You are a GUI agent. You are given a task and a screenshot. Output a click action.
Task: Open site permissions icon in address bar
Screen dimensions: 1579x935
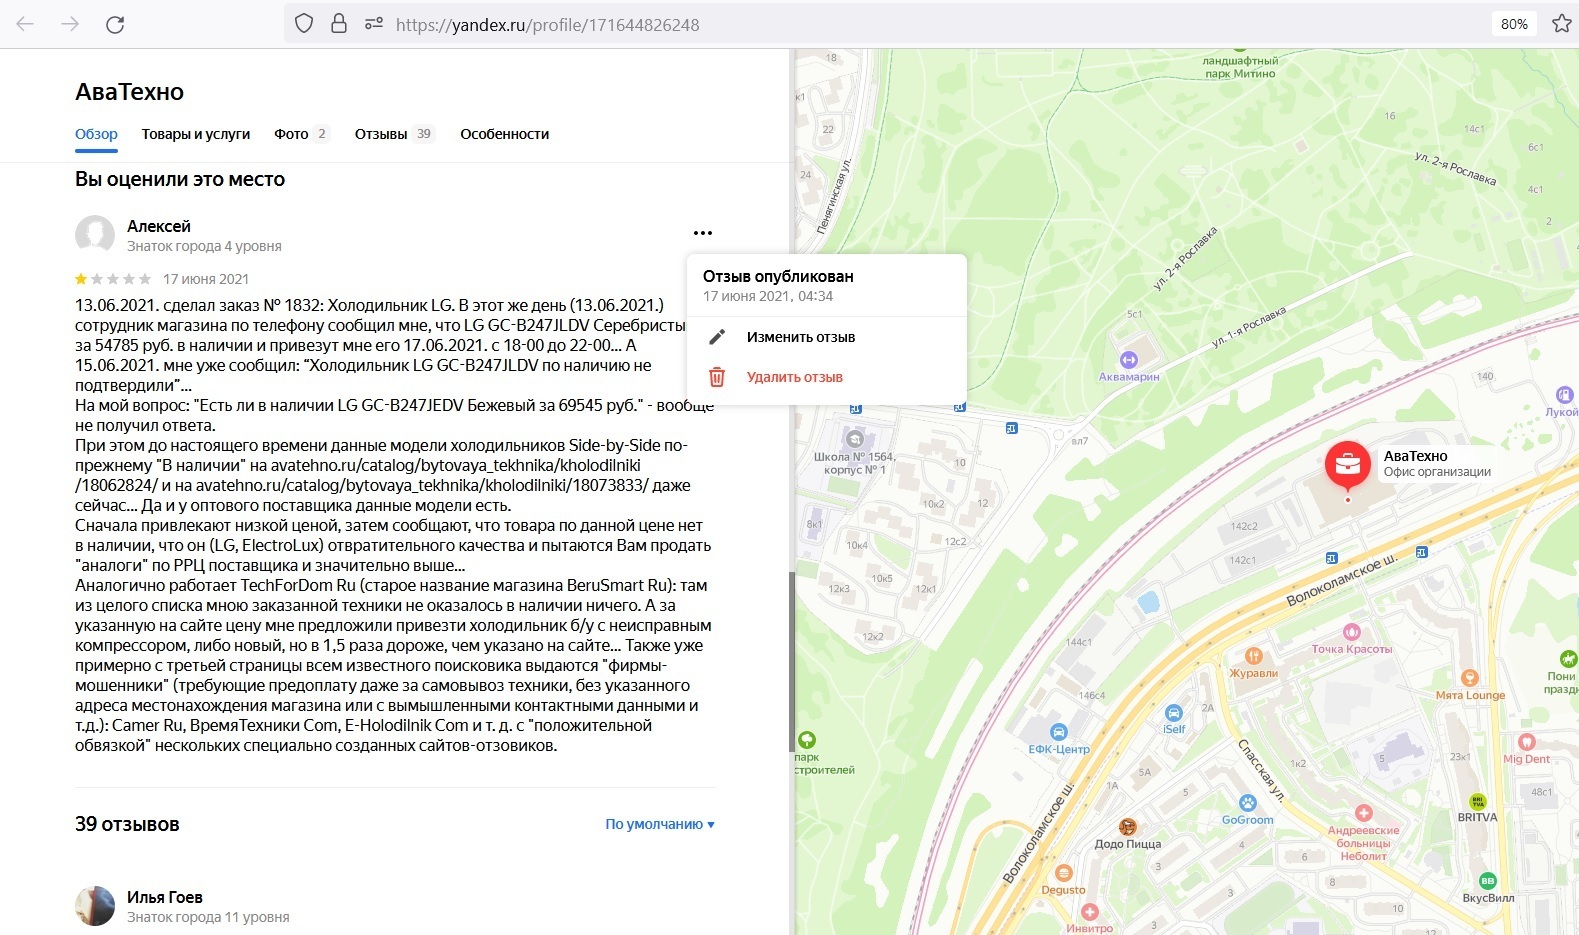[x=374, y=24]
